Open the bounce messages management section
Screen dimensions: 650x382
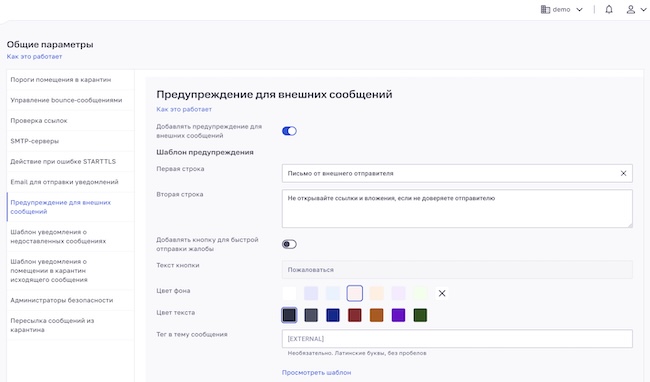(70, 100)
